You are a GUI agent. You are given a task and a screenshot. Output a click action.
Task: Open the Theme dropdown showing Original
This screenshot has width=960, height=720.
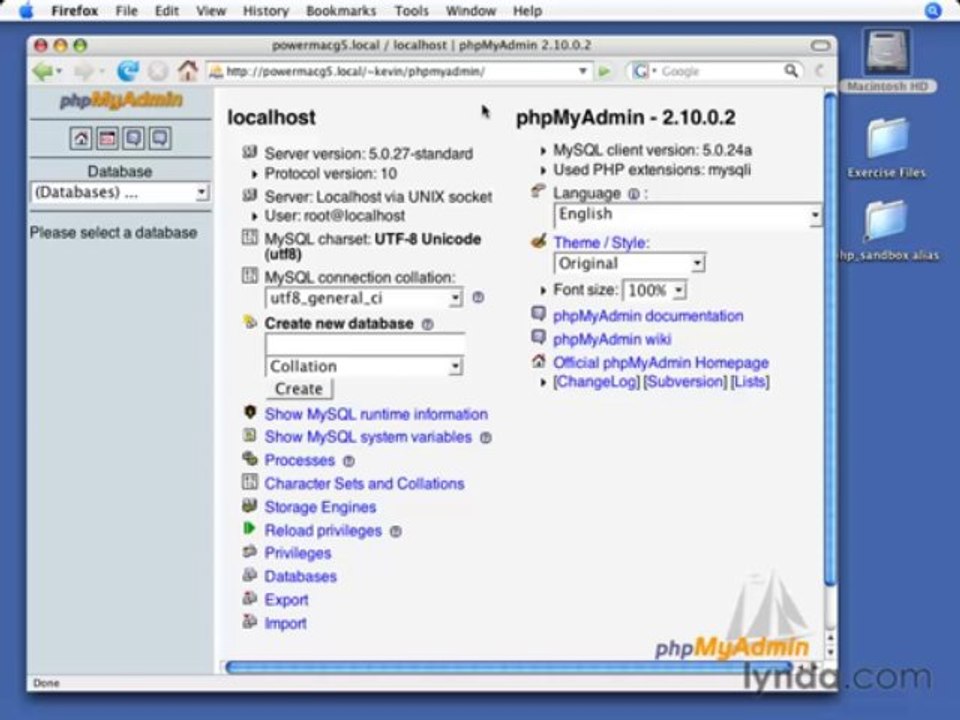pyautogui.click(x=630, y=264)
